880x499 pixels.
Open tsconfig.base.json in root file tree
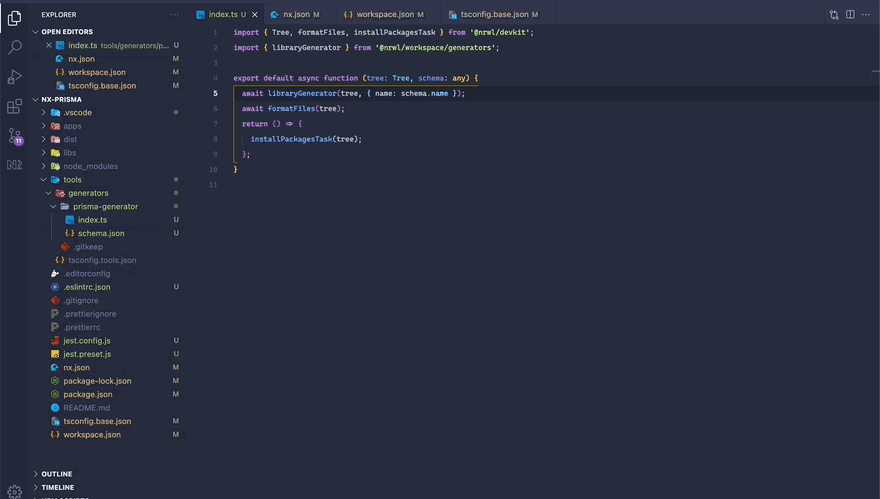97,422
